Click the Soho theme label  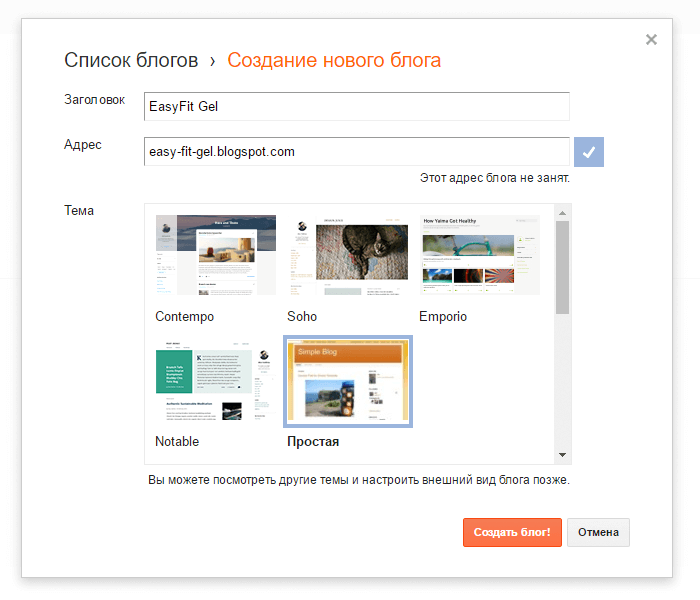pos(302,317)
